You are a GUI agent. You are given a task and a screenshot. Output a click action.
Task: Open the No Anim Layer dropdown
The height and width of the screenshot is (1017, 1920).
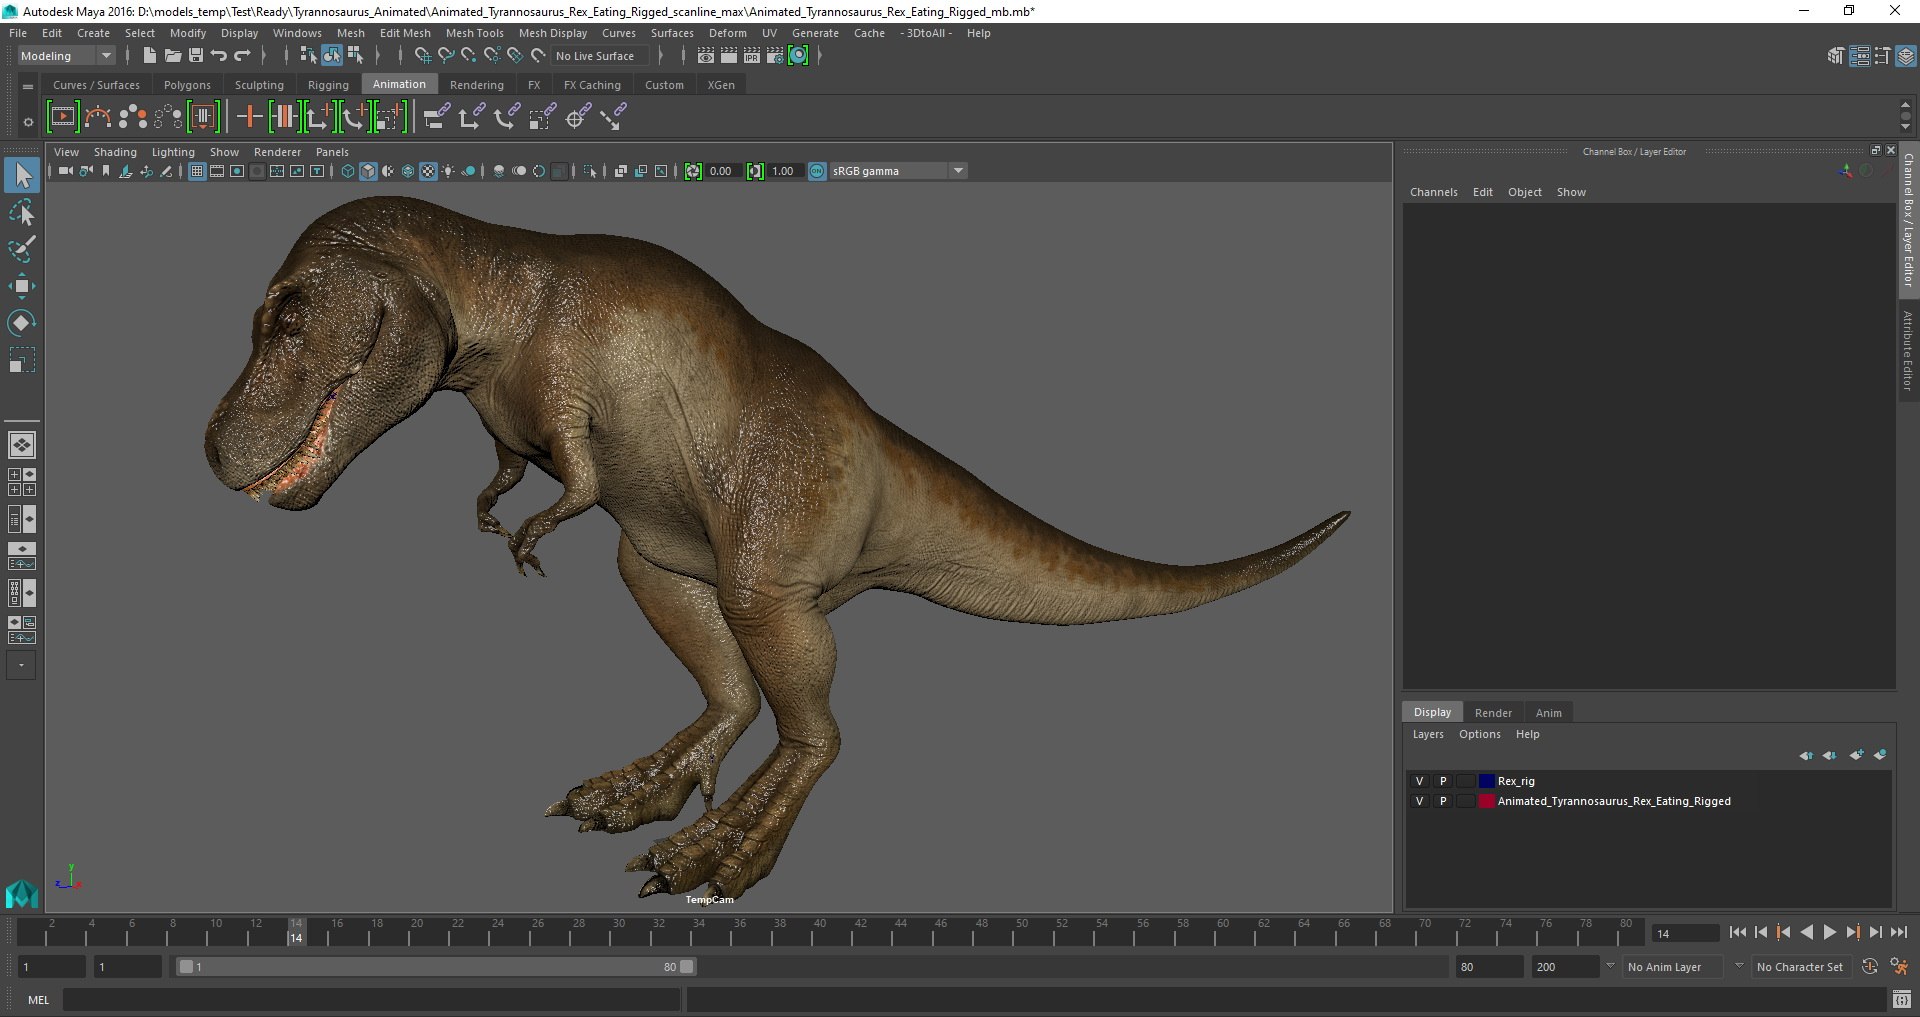[1673, 967]
